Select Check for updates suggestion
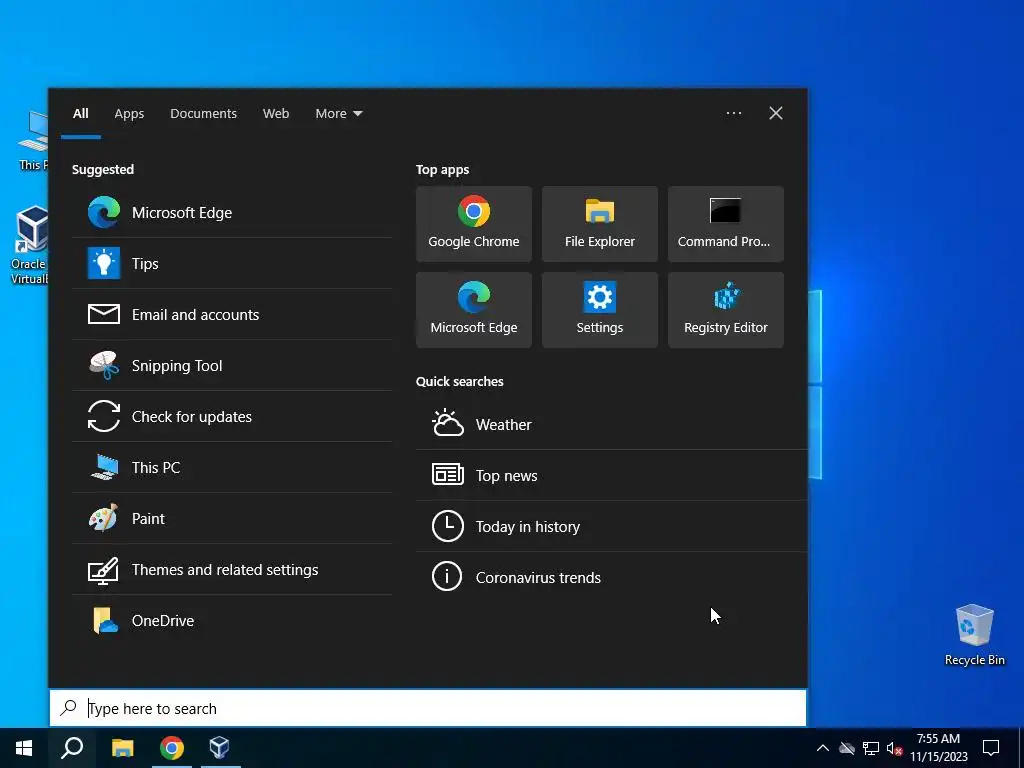The height and width of the screenshot is (768, 1024). click(232, 416)
